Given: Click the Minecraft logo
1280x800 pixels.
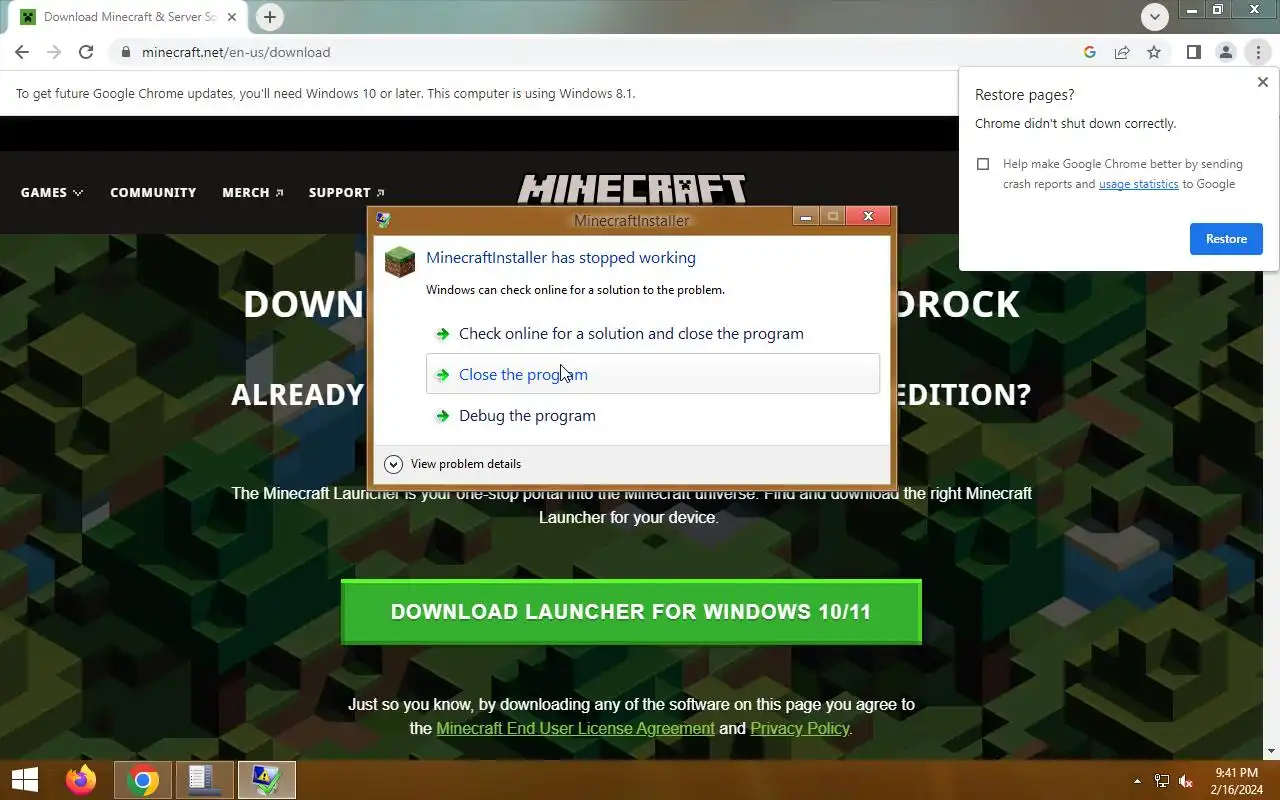Looking at the screenshot, I should point(632,189).
